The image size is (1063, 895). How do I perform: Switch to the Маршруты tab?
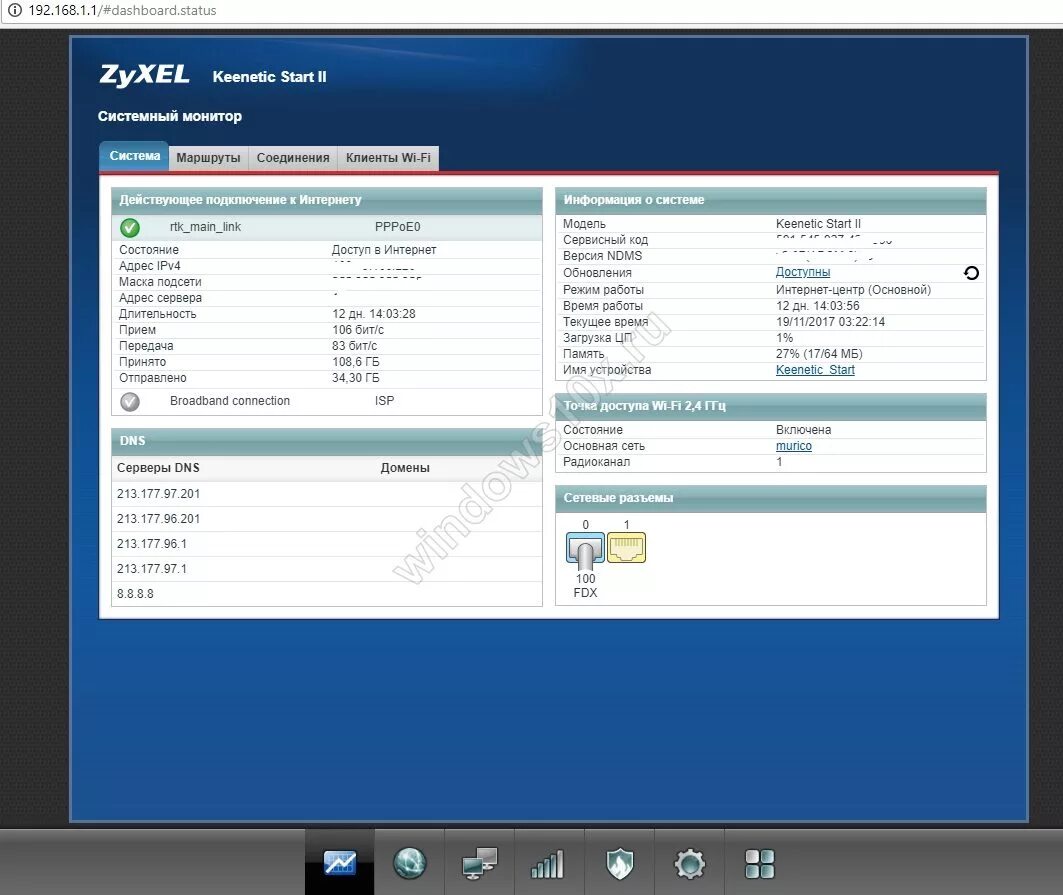coord(208,157)
